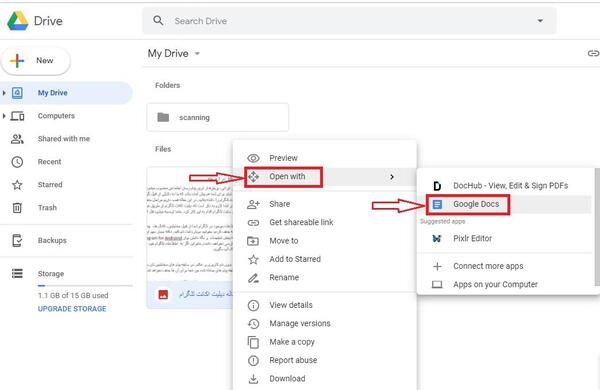The height and width of the screenshot is (390, 600).
Task: Choose Make a copy
Action: [324, 342]
